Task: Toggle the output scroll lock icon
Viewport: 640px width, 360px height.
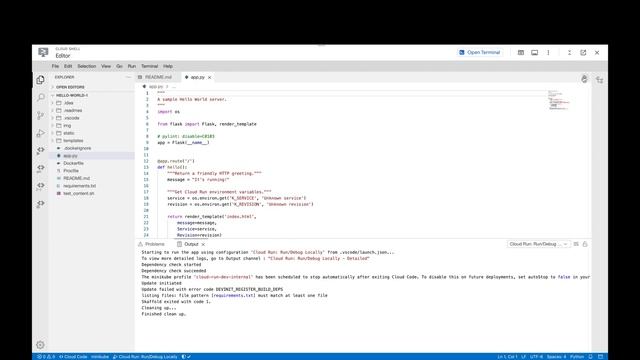Action: click(585, 244)
